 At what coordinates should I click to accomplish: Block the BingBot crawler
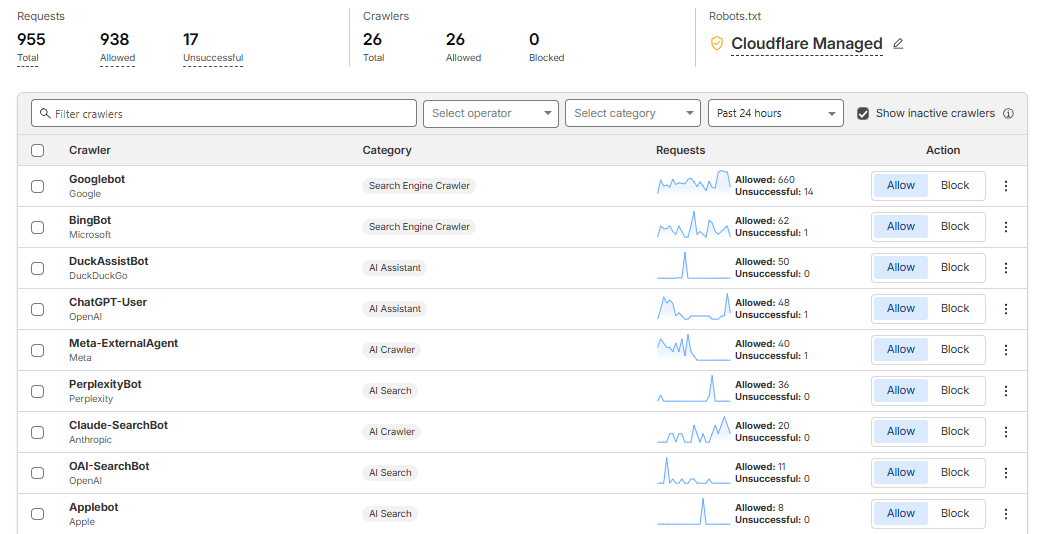(955, 227)
